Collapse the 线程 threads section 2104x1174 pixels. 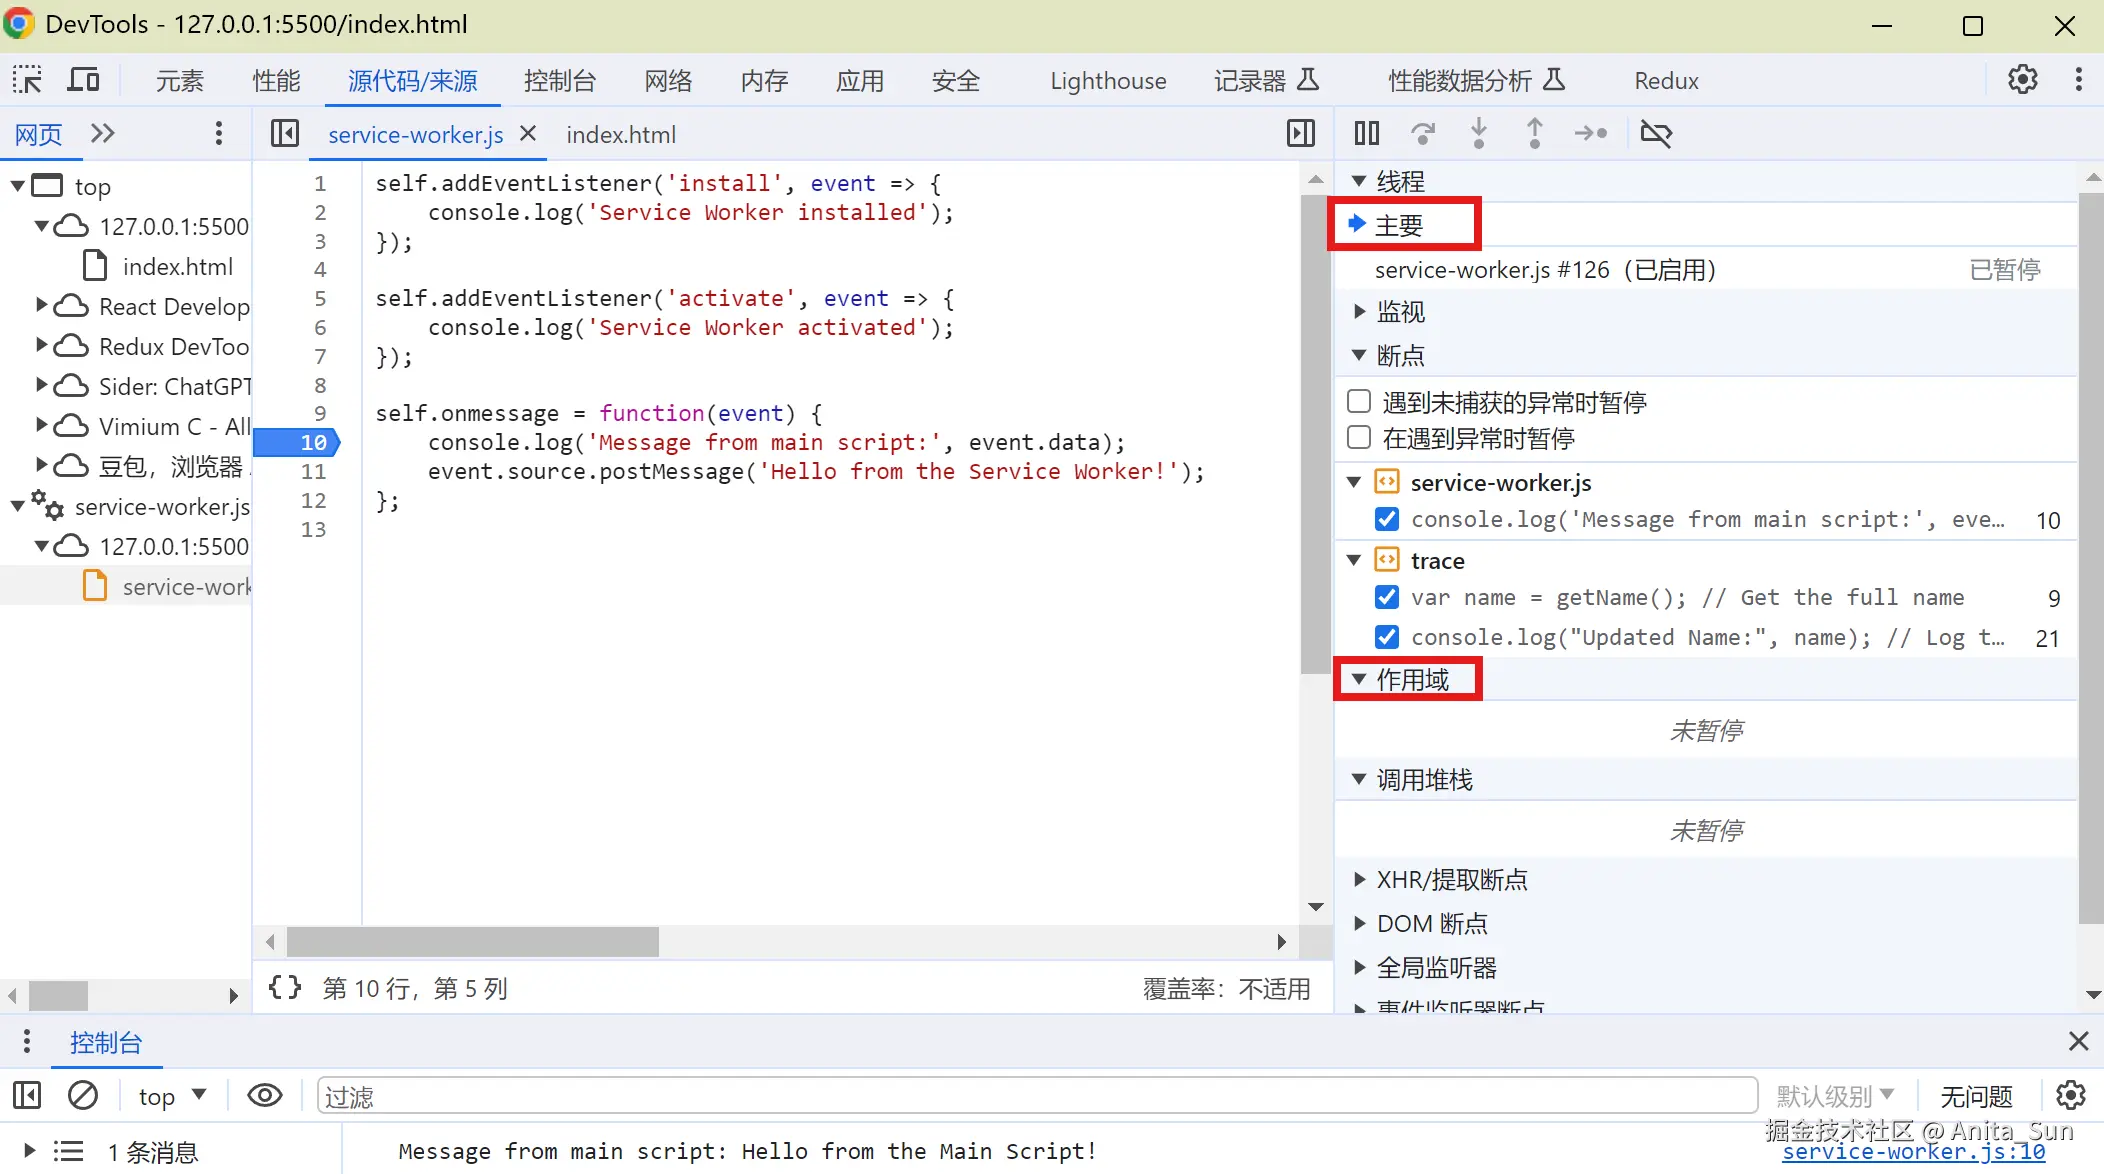1359,181
